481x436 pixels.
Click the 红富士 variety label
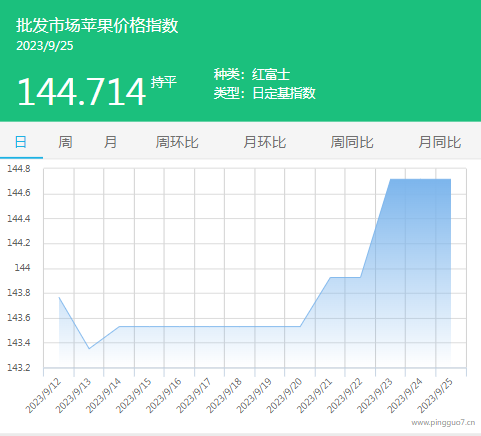pyautogui.click(x=271, y=74)
